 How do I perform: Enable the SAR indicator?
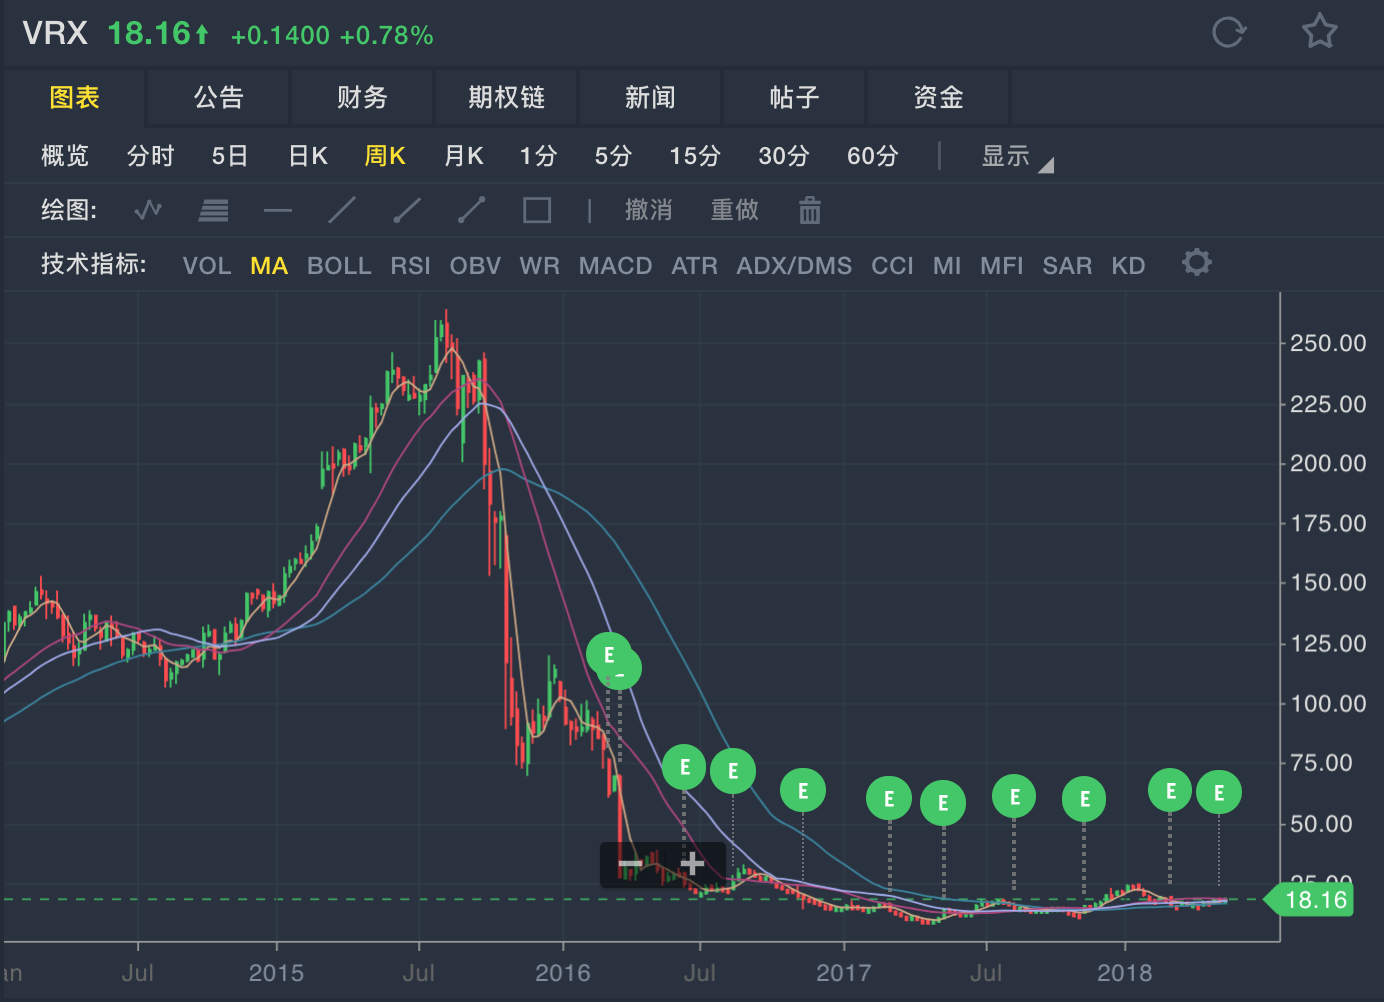1067,266
